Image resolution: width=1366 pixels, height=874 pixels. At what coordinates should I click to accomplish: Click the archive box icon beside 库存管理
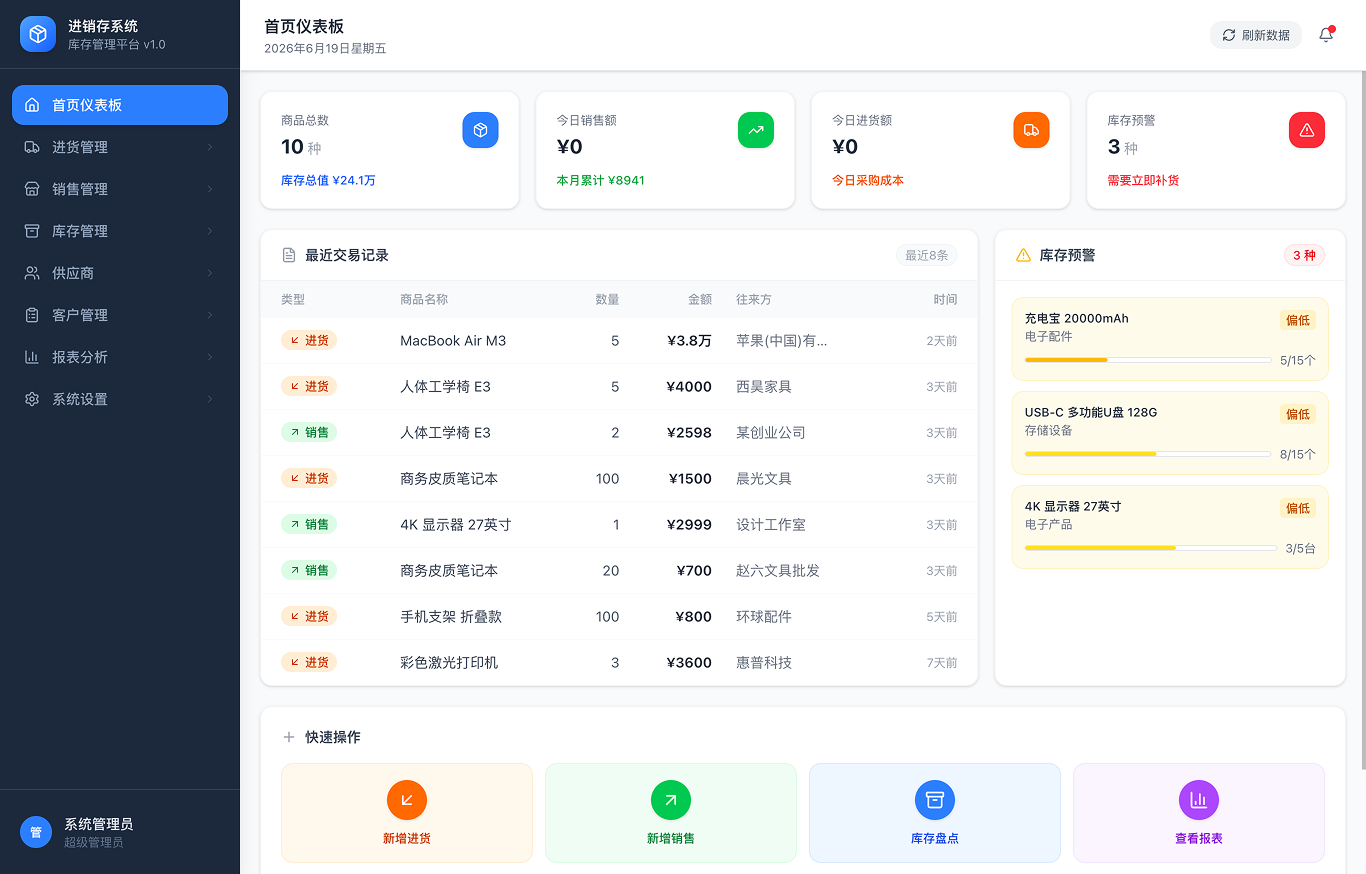pos(32,231)
